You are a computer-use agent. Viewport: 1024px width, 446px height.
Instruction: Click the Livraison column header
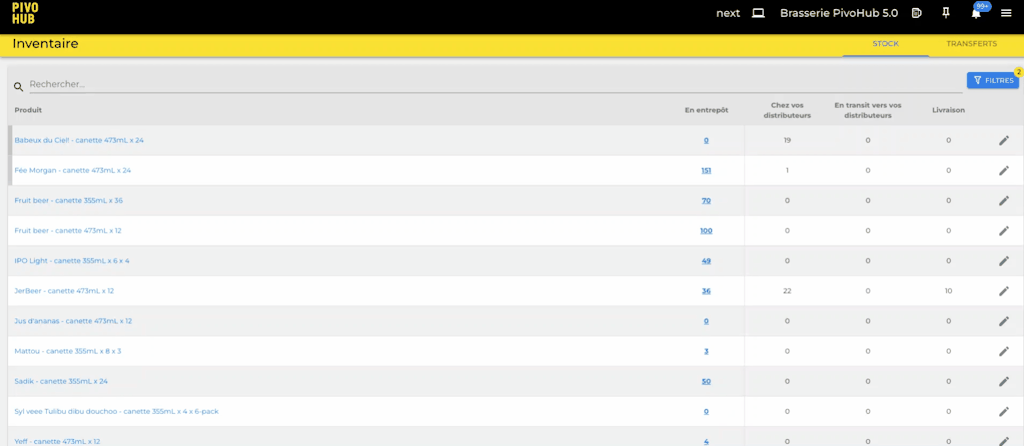(948, 110)
